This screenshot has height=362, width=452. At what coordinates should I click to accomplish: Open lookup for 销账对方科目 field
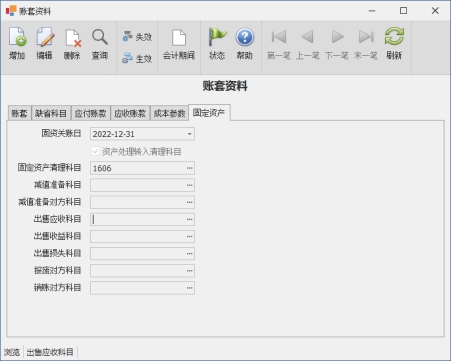coord(189,288)
